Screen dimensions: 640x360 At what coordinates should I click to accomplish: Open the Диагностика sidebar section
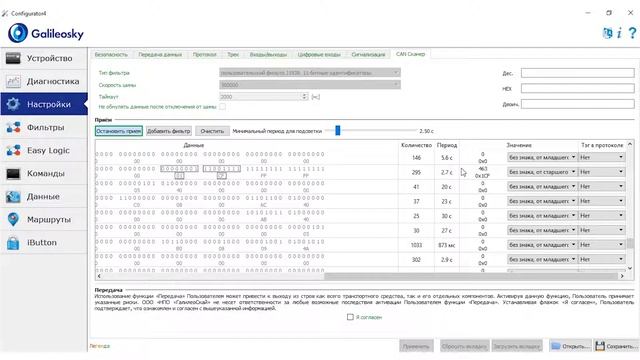coord(44,81)
